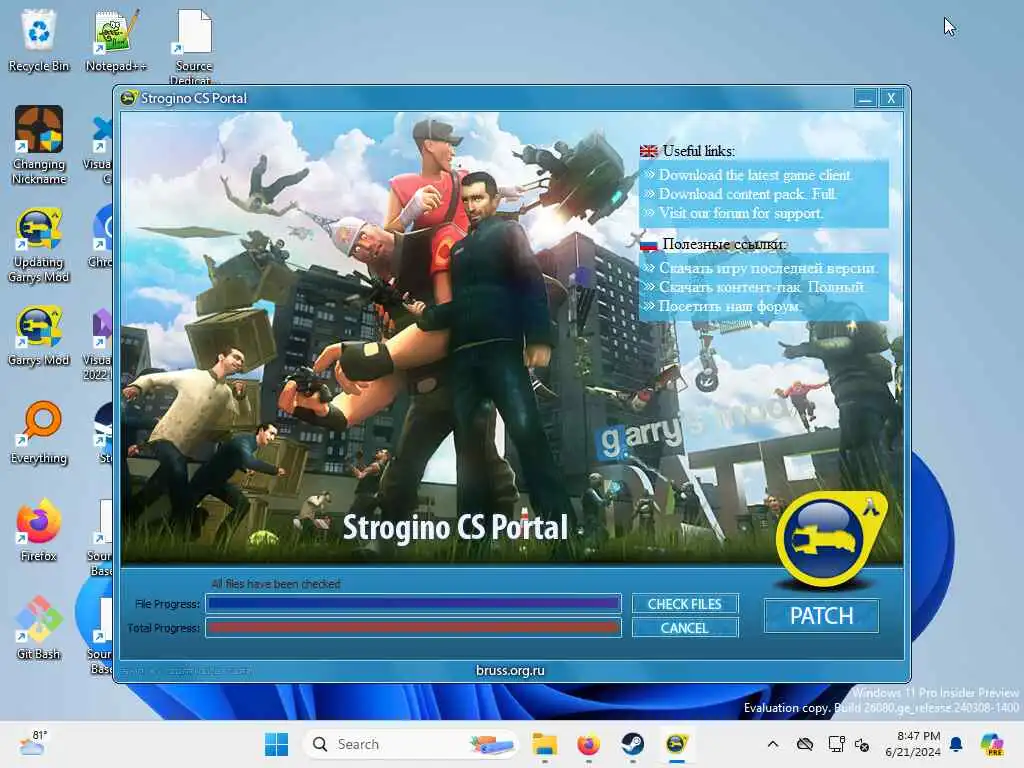The image size is (1024, 768).
Task: Open Russian link 'Скачать игру последней версии'
Action: pyautogui.click(x=768, y=268)
